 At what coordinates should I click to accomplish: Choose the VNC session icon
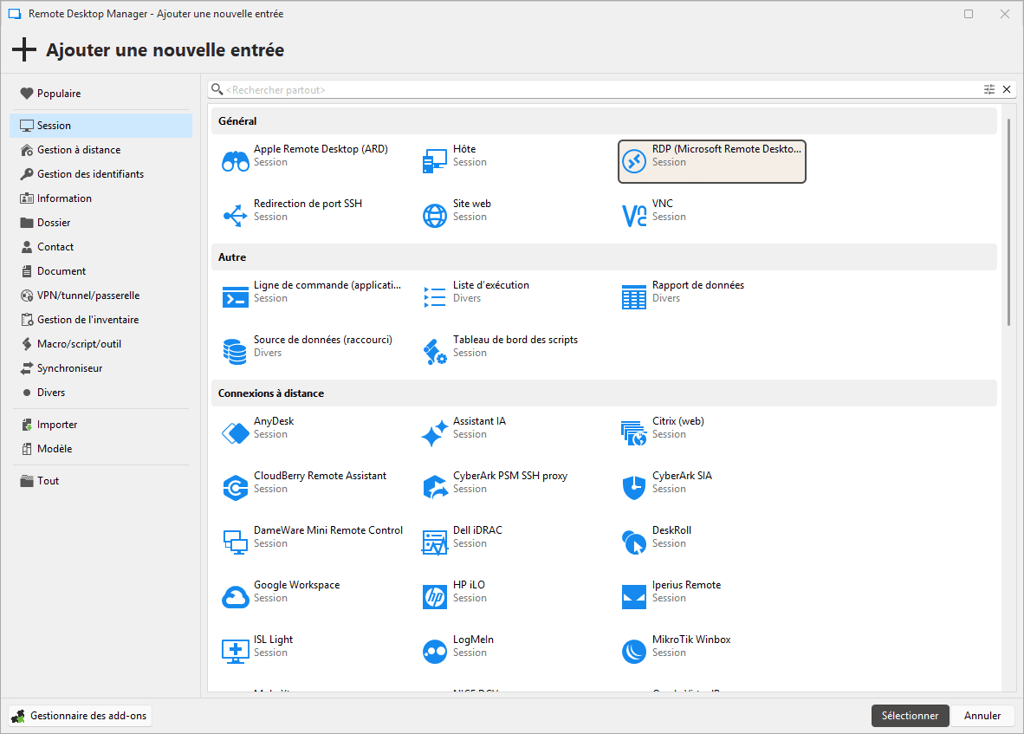(x=634, y=215)
